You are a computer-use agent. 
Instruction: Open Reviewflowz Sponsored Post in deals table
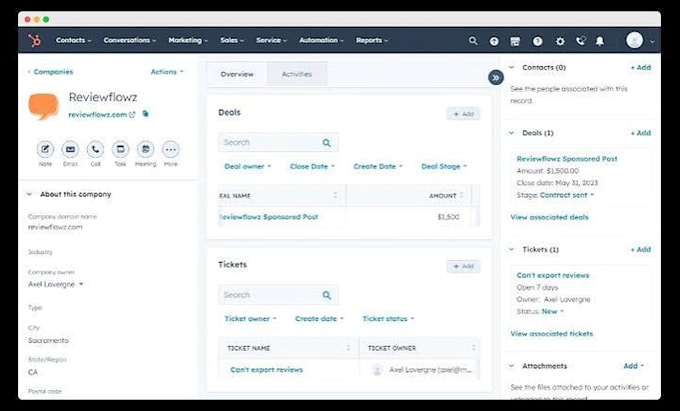(269, 217)
